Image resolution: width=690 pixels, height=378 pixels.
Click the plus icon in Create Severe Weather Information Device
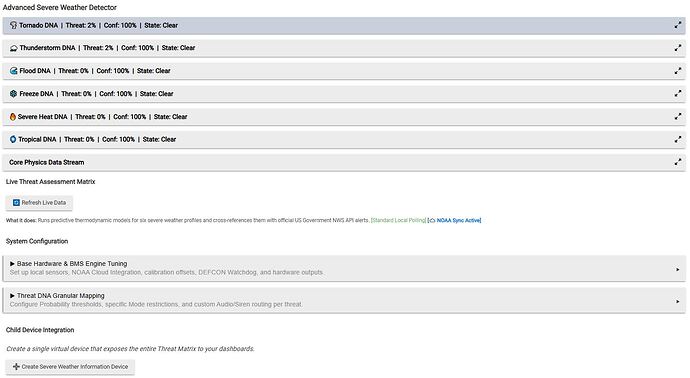point(16,367)
